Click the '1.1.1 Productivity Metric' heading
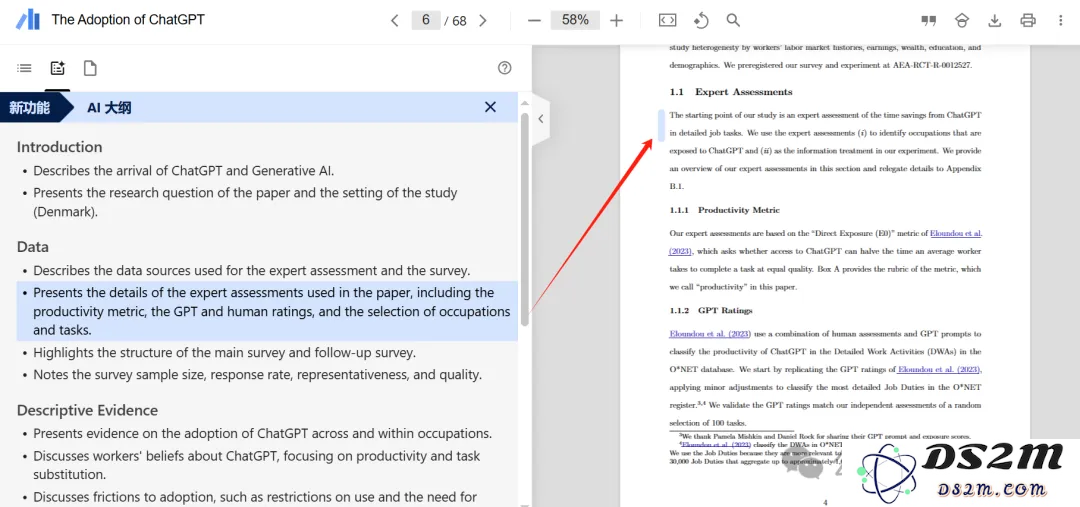Image resolution: width=1080 pixels, height=507 pixels. tap(725, 209)
